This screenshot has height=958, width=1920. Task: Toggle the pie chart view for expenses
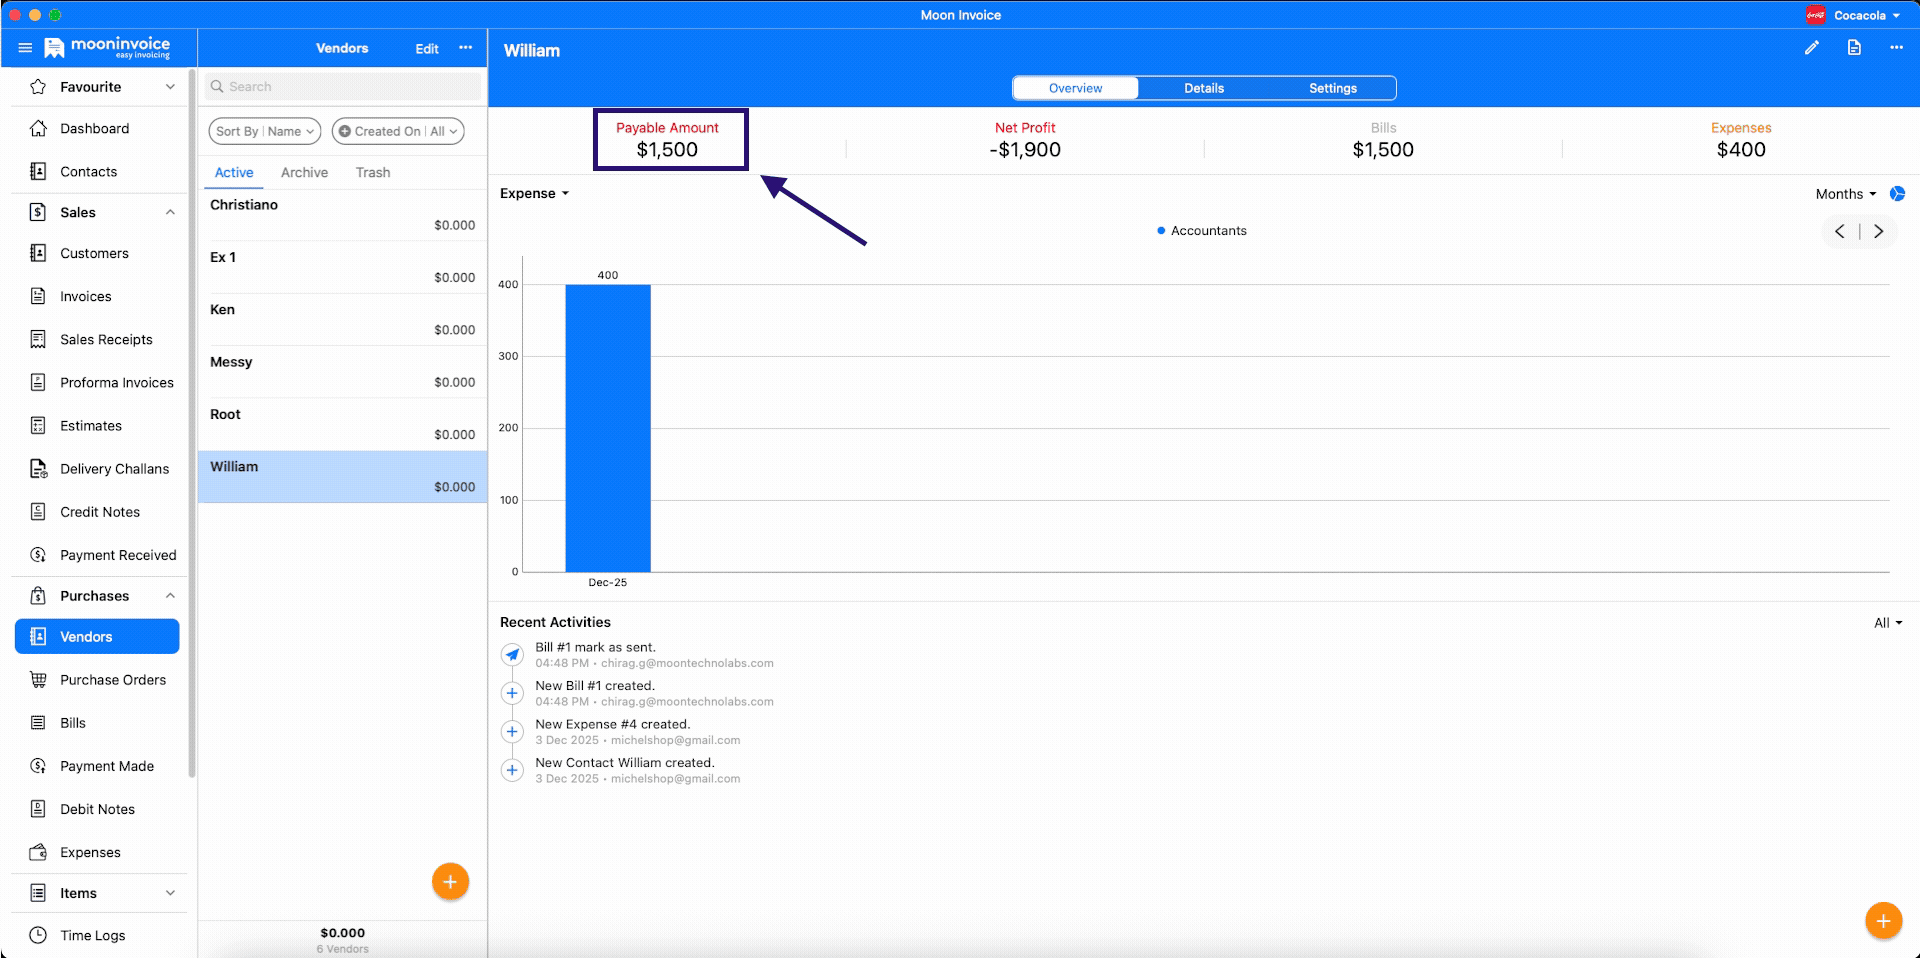point(1897,194)
